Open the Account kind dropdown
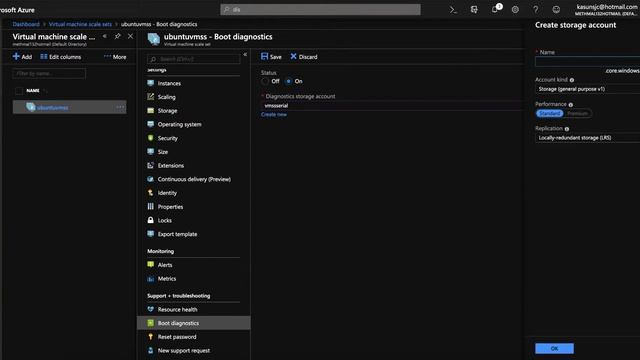Viewport: 640px width, 360px height. coord(587,89)
